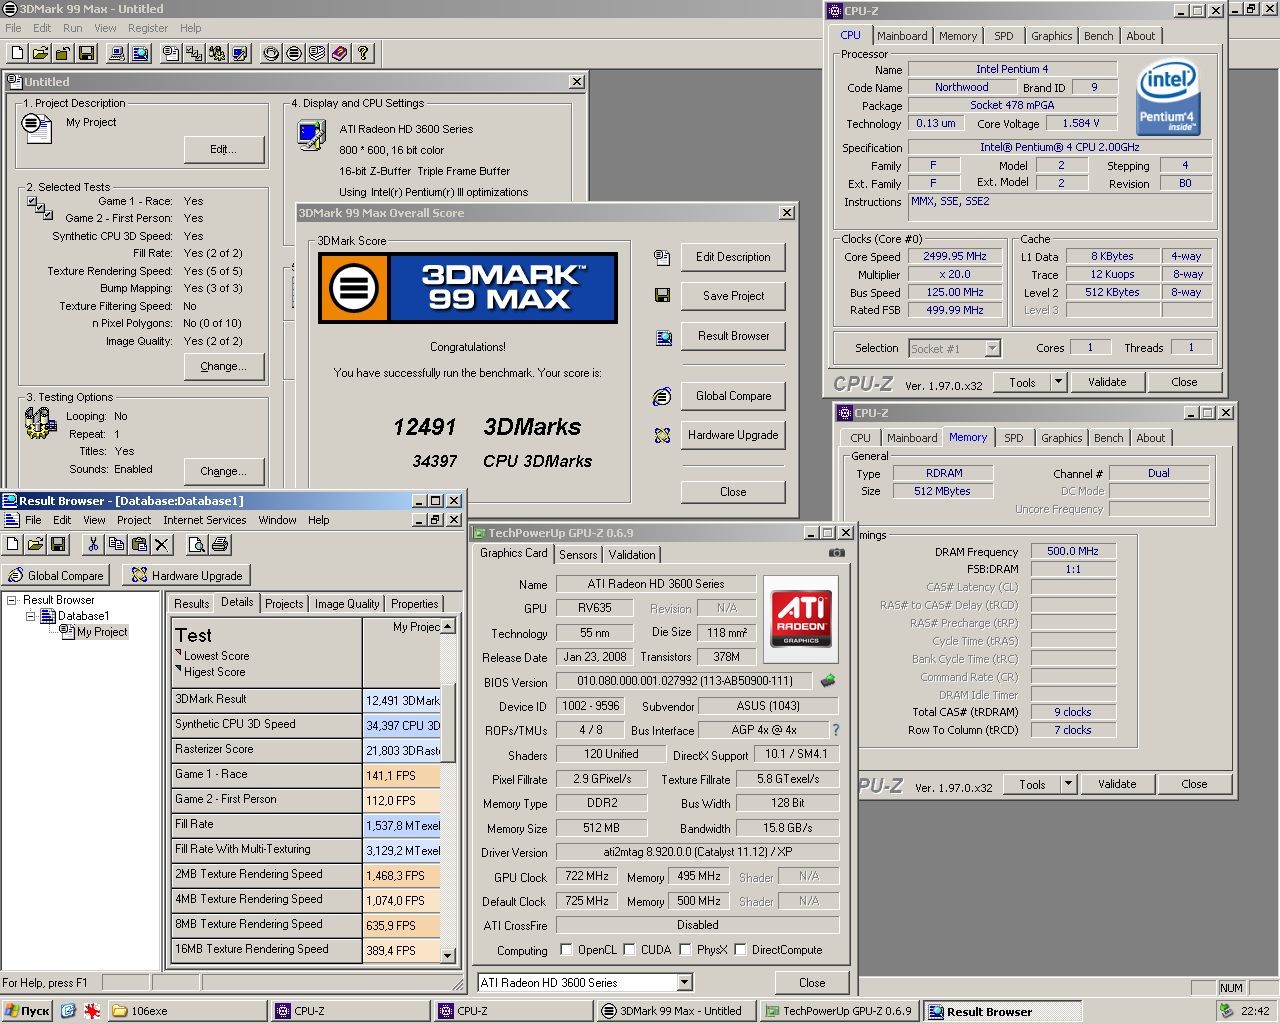Open Tools dropdown arrow in CPU-Z CPU window
Viewport: 1280px width, 1024px height.
pyautogui.click(x=1058, y=382)
